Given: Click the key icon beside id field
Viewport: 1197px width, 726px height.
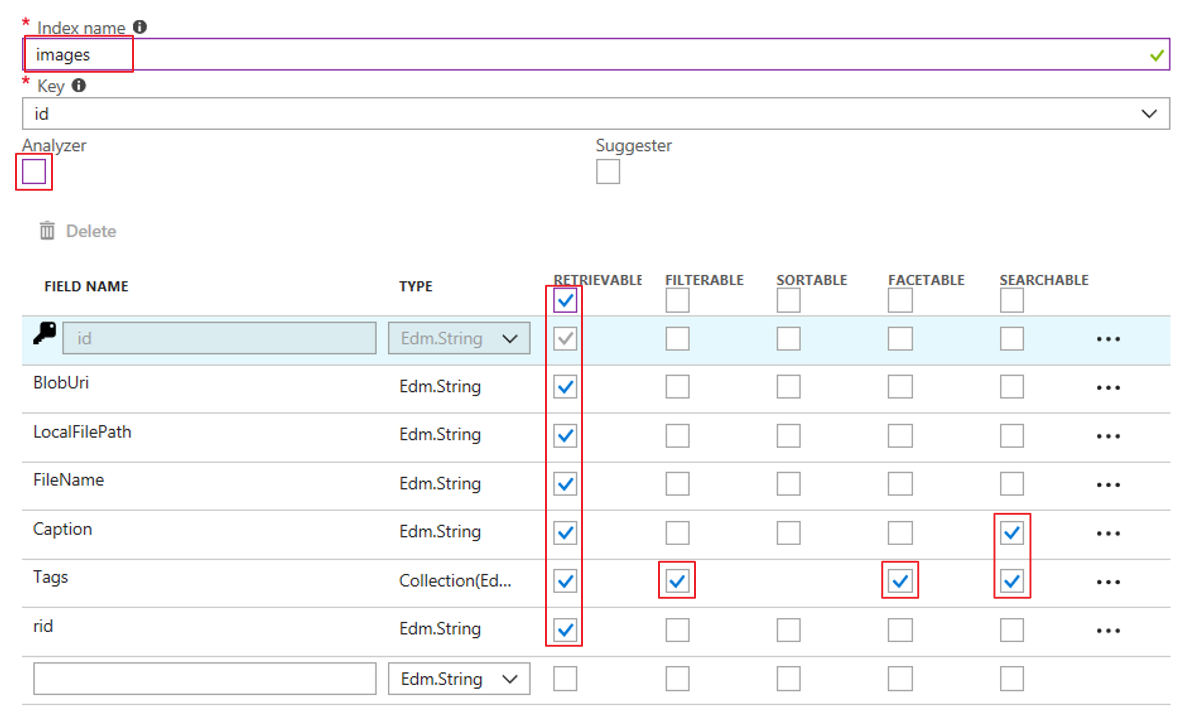Looking at the screenshot, I should click(x=44, y=334).
